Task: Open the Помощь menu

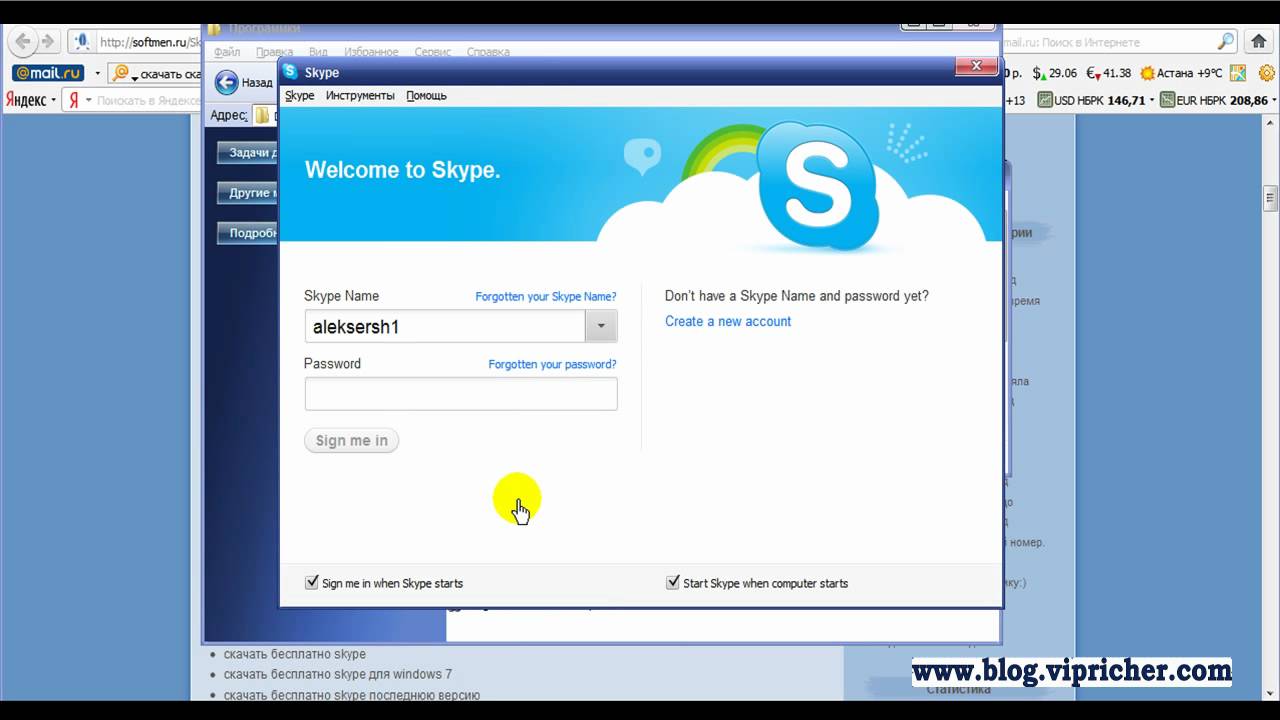Action: coord(426,96)
